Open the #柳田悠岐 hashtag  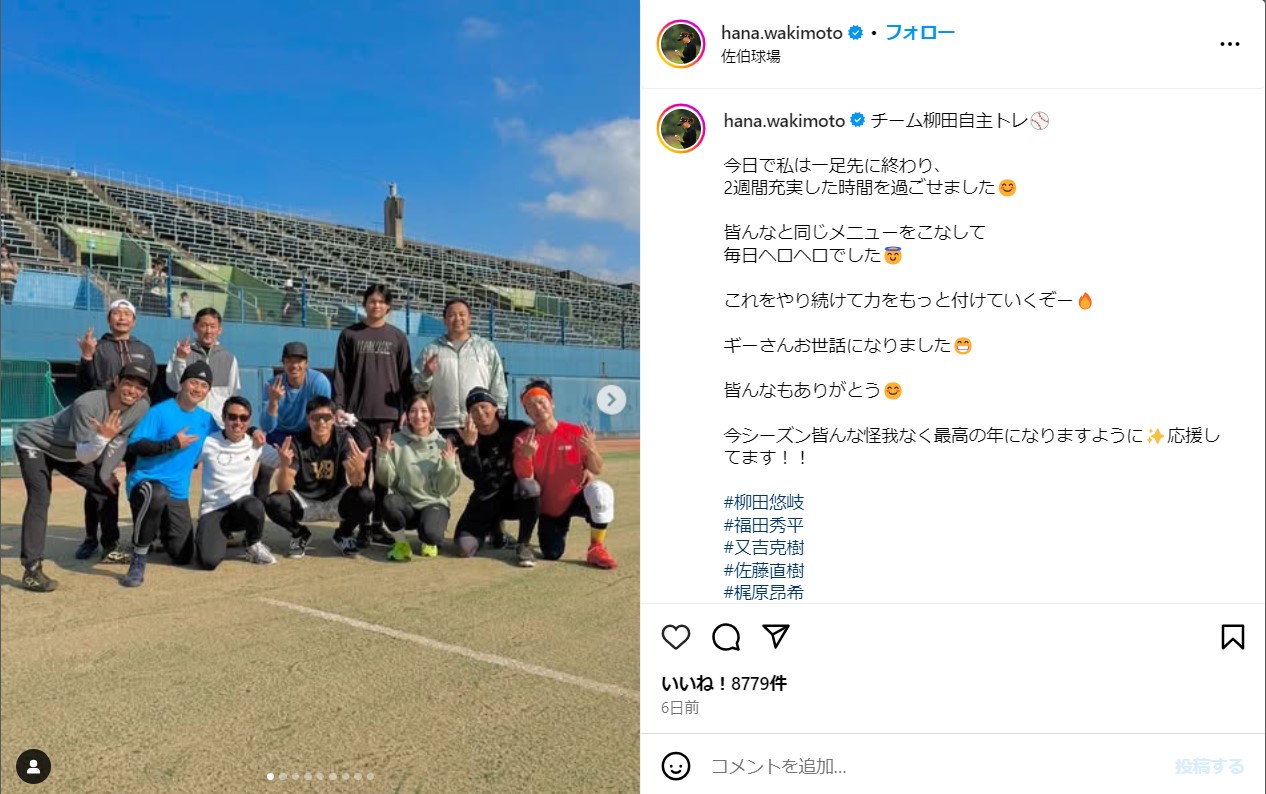click(x=764, y=502)
